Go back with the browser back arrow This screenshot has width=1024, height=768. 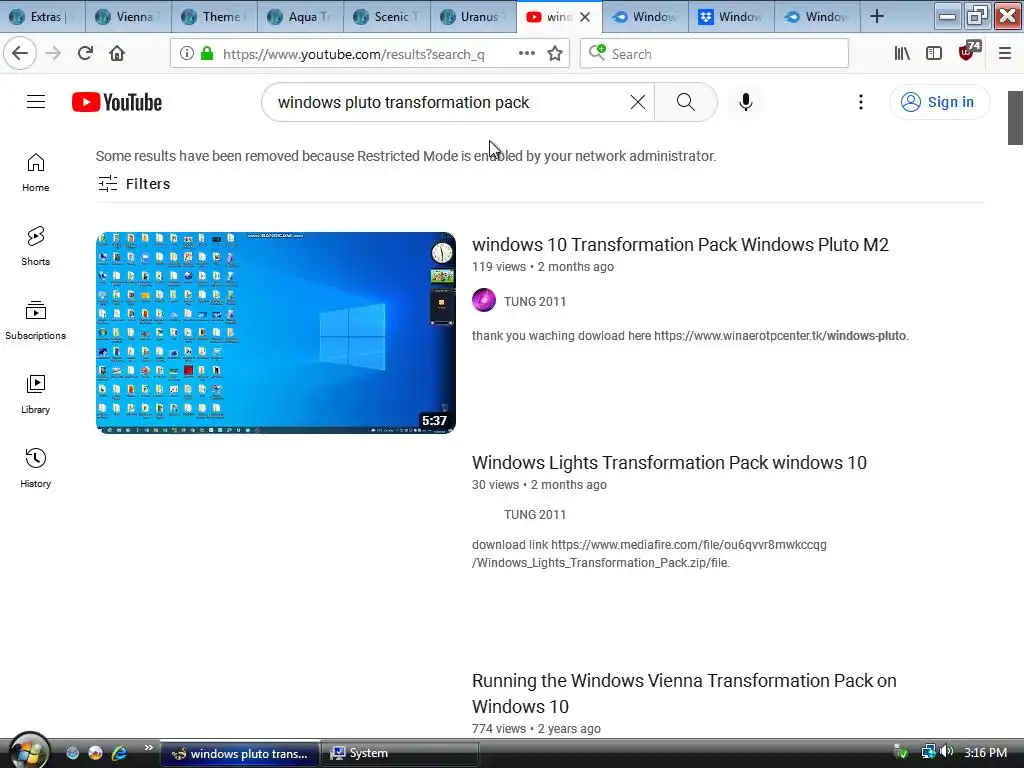click(x=20, y=54)
